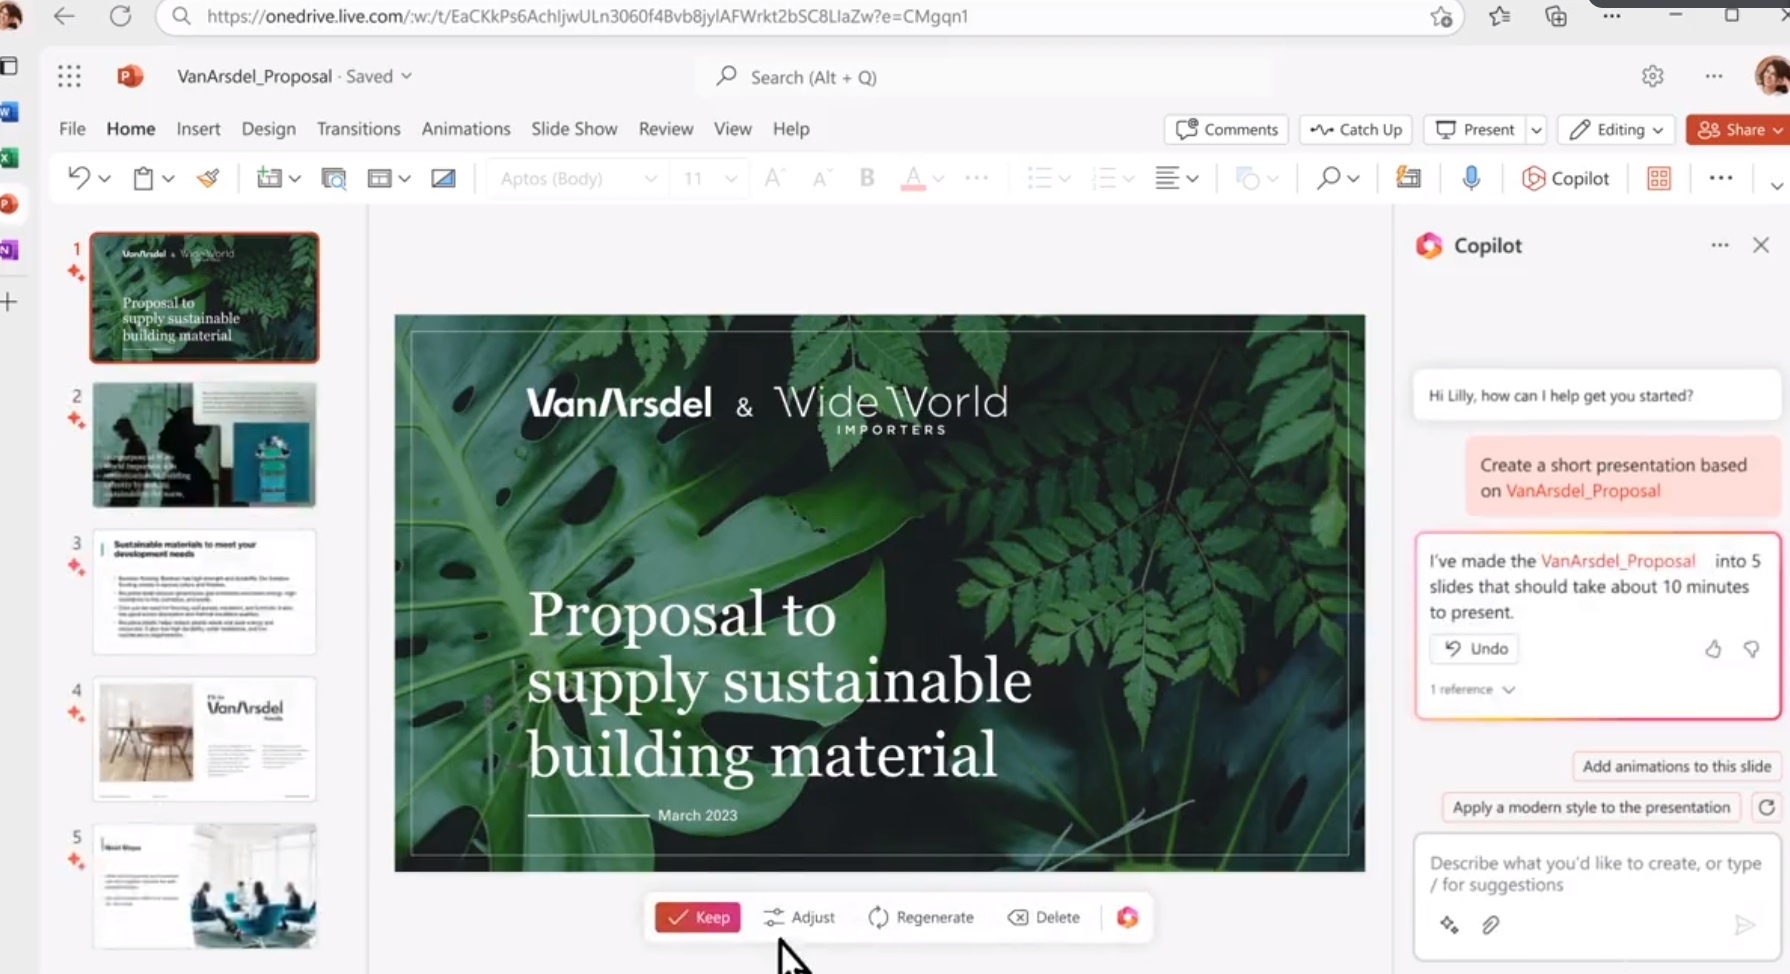Click the Undo arrow in the ribbon

click(x=78, y=178)
